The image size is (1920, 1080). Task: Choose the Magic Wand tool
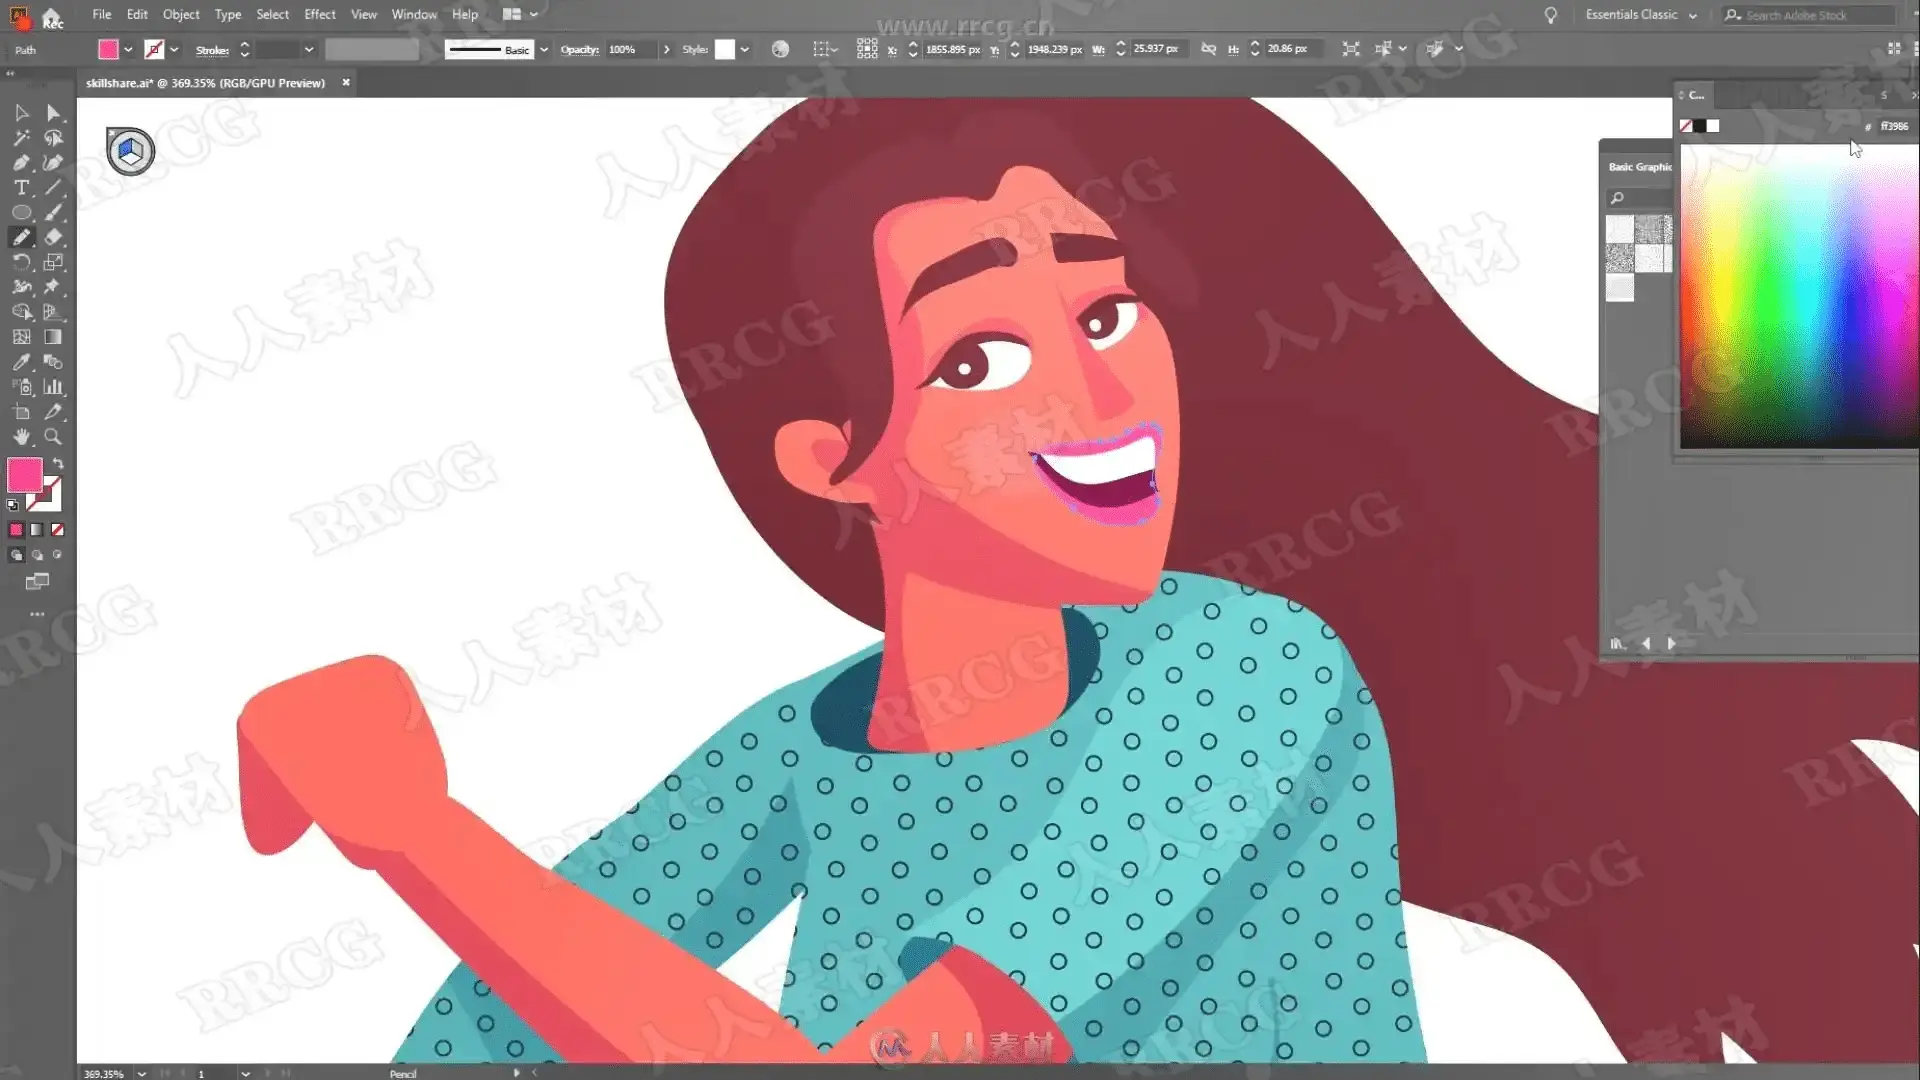[x=21, y=138]
